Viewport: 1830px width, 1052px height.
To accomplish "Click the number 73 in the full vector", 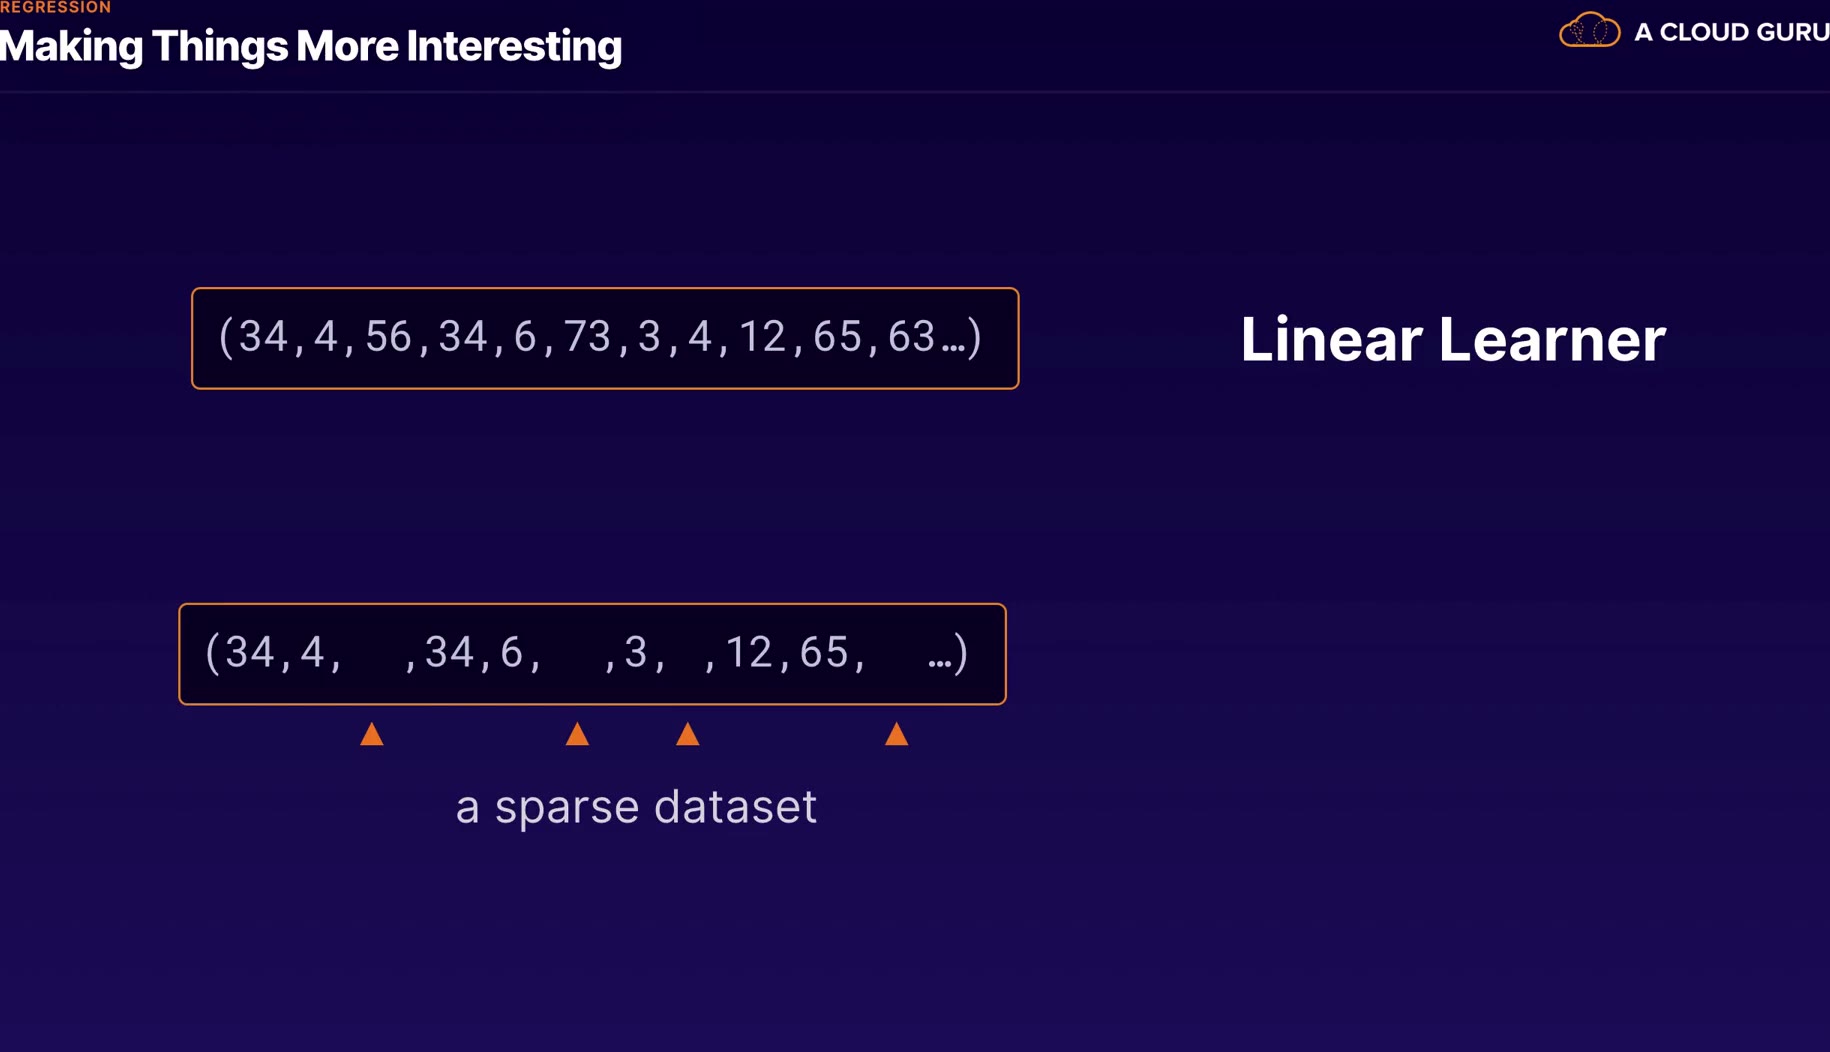I will (x=587, y=337).
